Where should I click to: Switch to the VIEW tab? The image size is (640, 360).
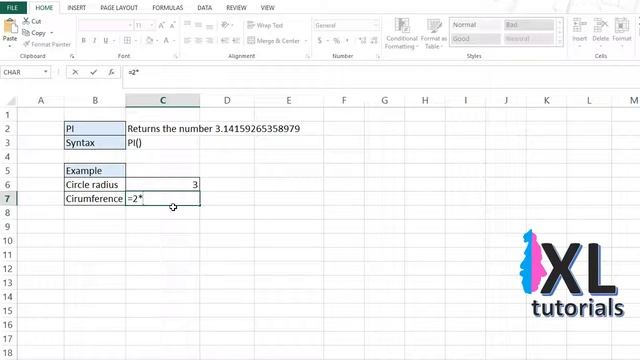point(268,7)
